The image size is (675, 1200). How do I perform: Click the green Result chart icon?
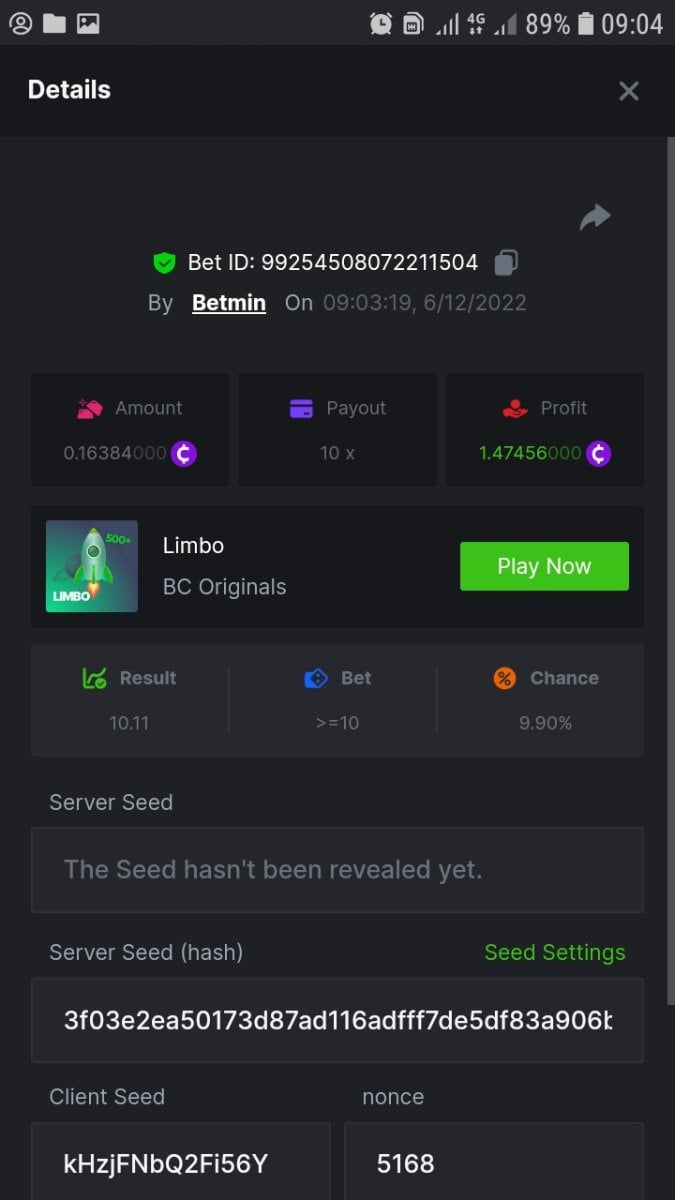pos(95,678)
